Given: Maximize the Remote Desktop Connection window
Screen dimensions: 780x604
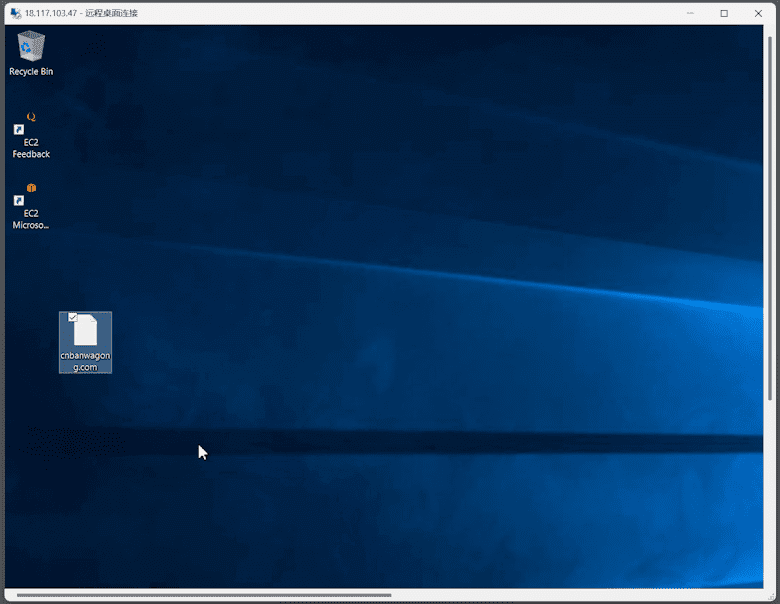Looking at the screenshot, I should pyautogui.click(x=724, y=13).
